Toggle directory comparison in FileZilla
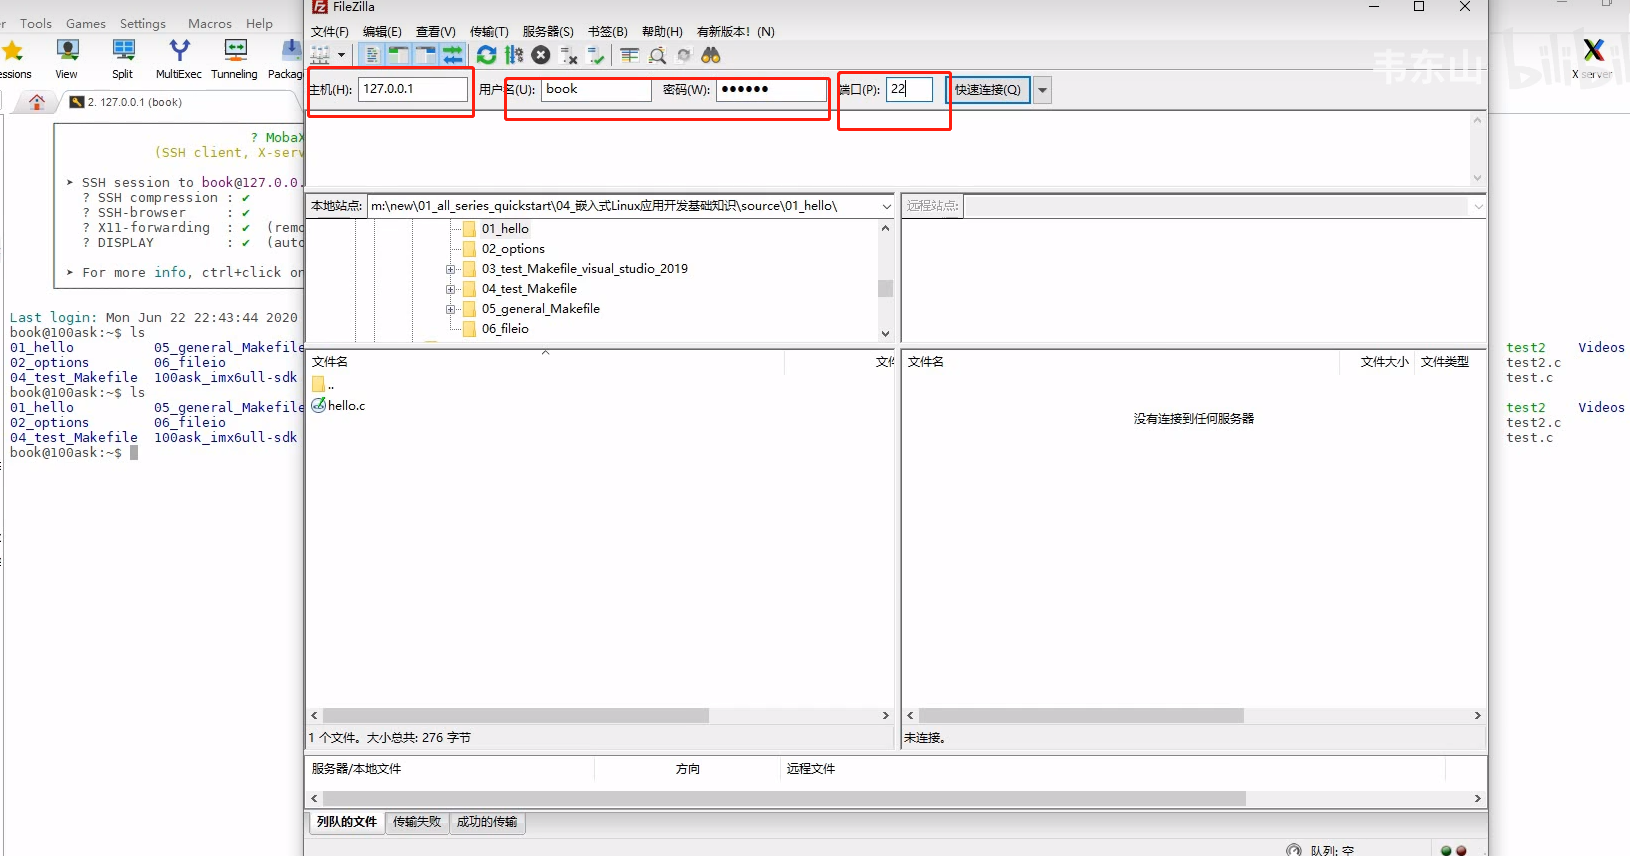Screen dimensions: 1630x856 pyautogui.click(x=657, y=55)
